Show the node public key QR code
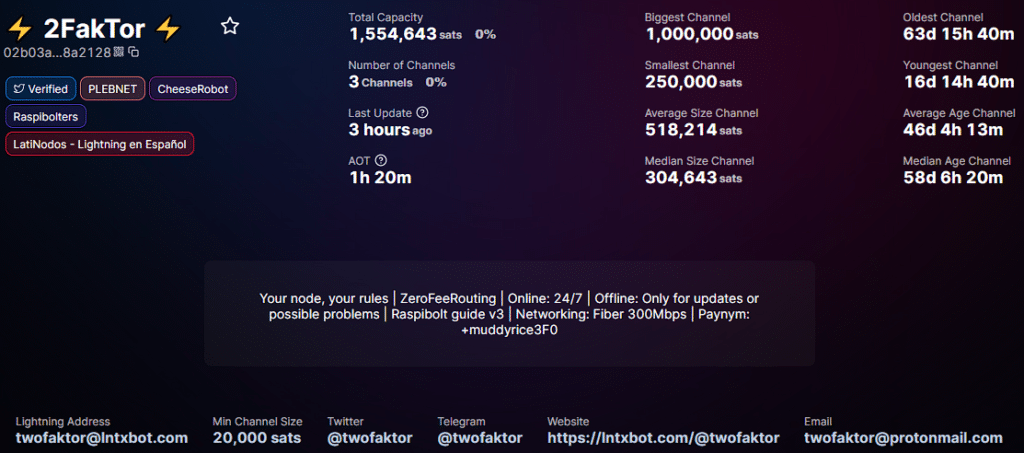 (x=119, y=51)
